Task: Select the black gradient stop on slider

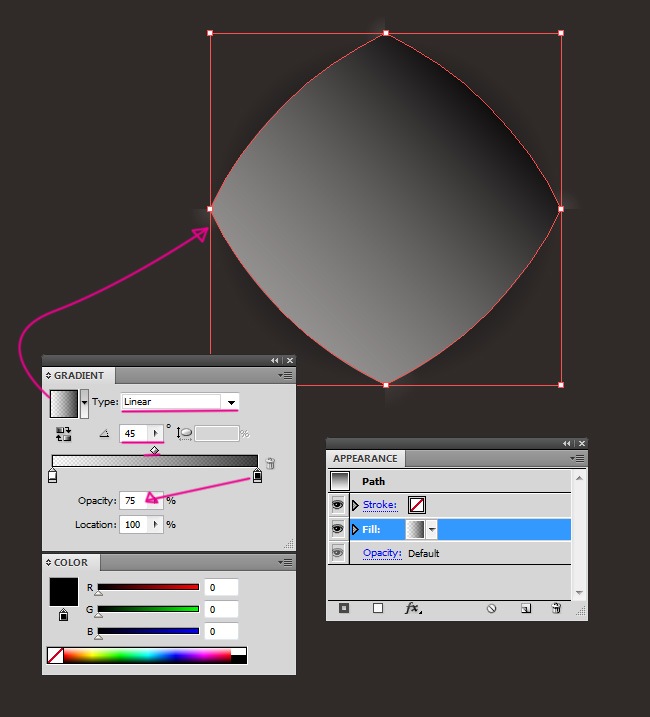Action: pos(257,477)
